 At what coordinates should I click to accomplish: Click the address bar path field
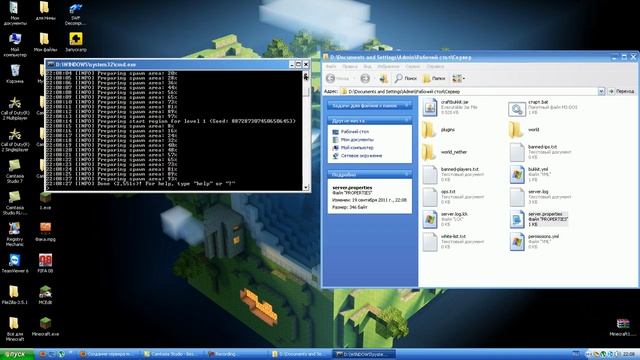469,91
